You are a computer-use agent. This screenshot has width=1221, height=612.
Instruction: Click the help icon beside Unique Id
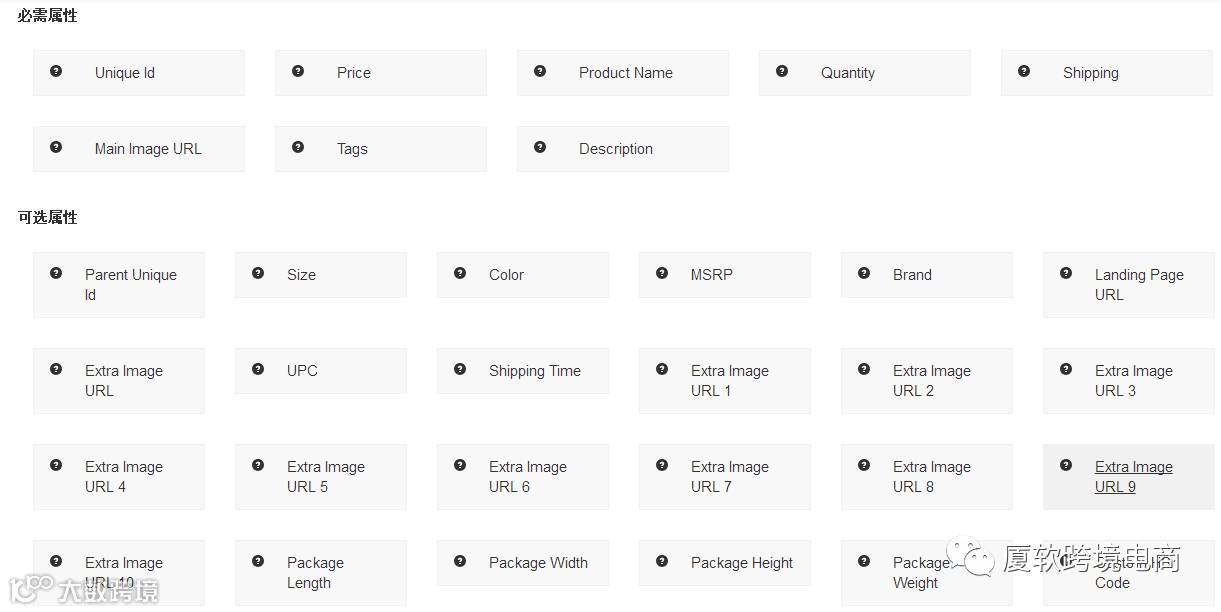(56, 71)
